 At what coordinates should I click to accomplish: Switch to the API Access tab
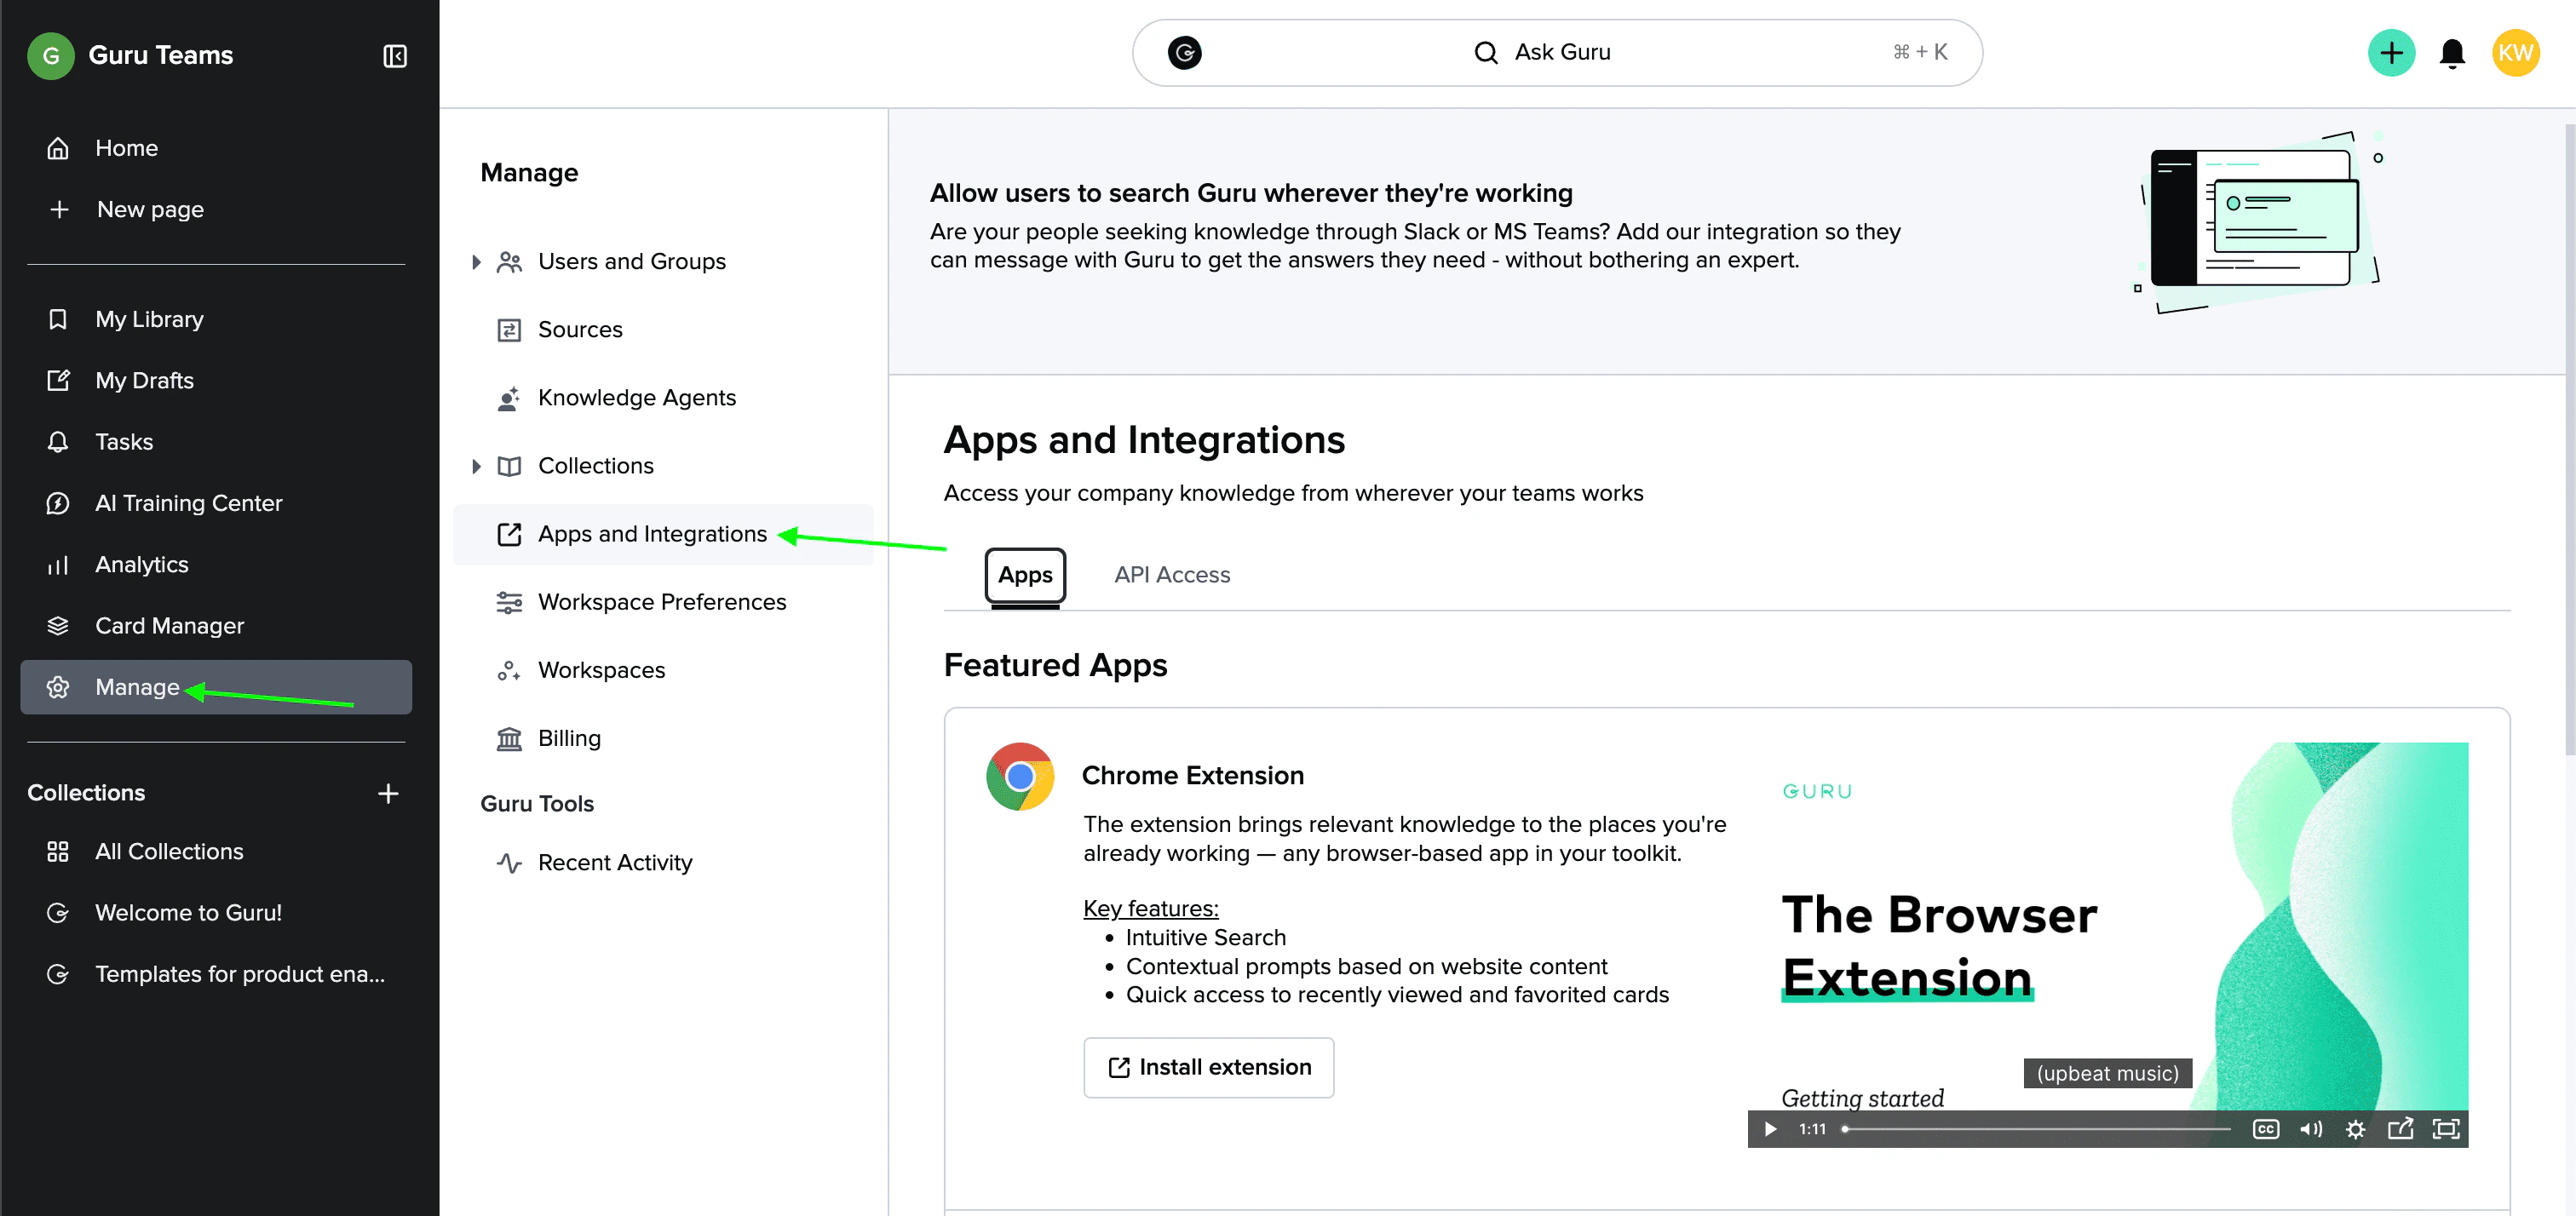tap(1172, 575)
